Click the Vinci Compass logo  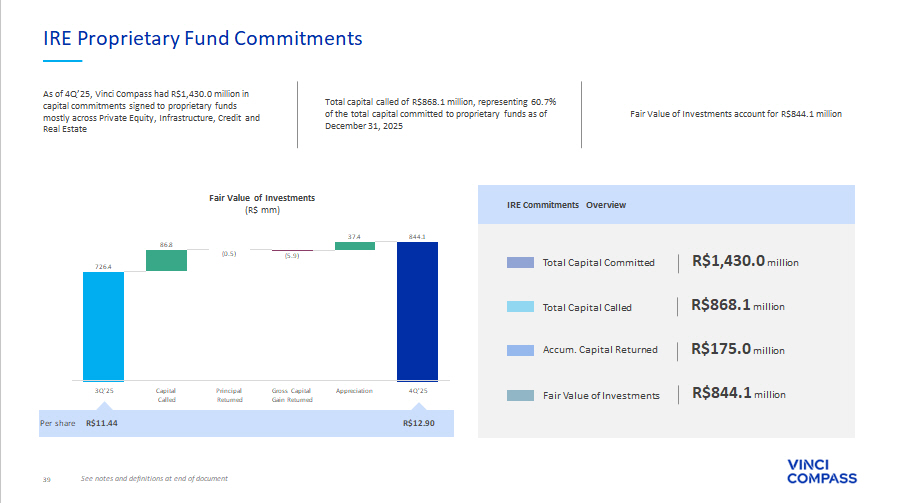[x=821, y=471]
